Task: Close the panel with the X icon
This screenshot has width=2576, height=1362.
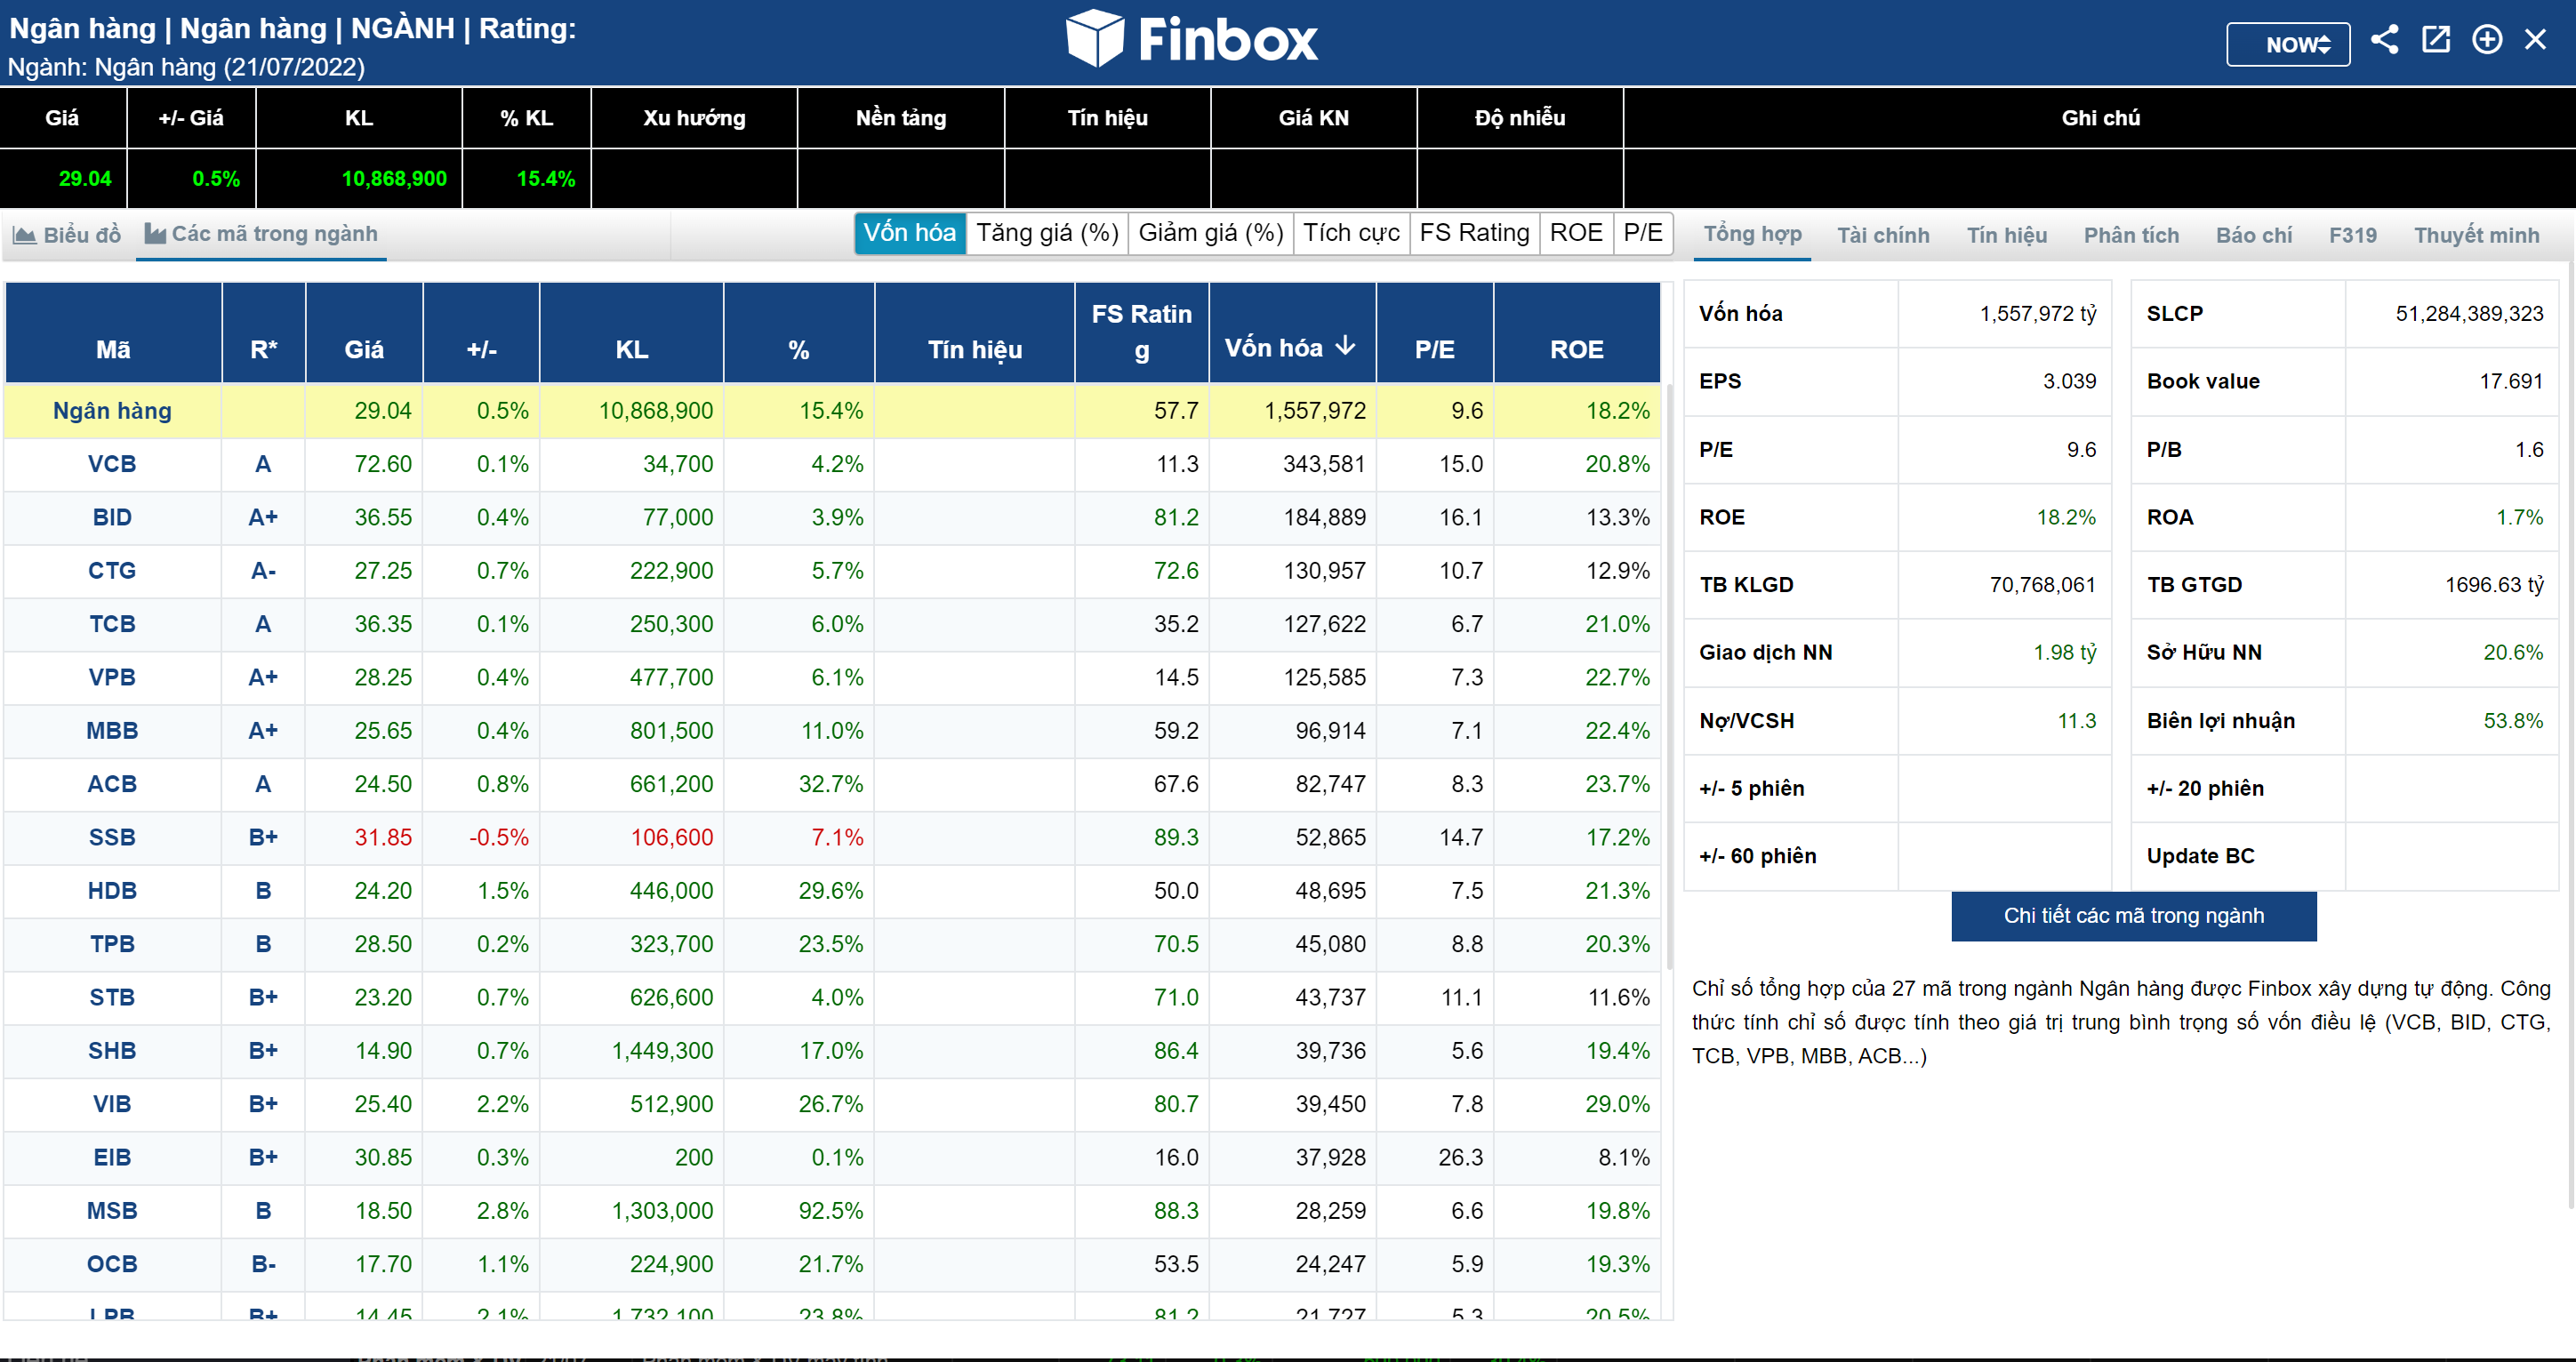Action: pyautogui.click(x=2535, y=40)
